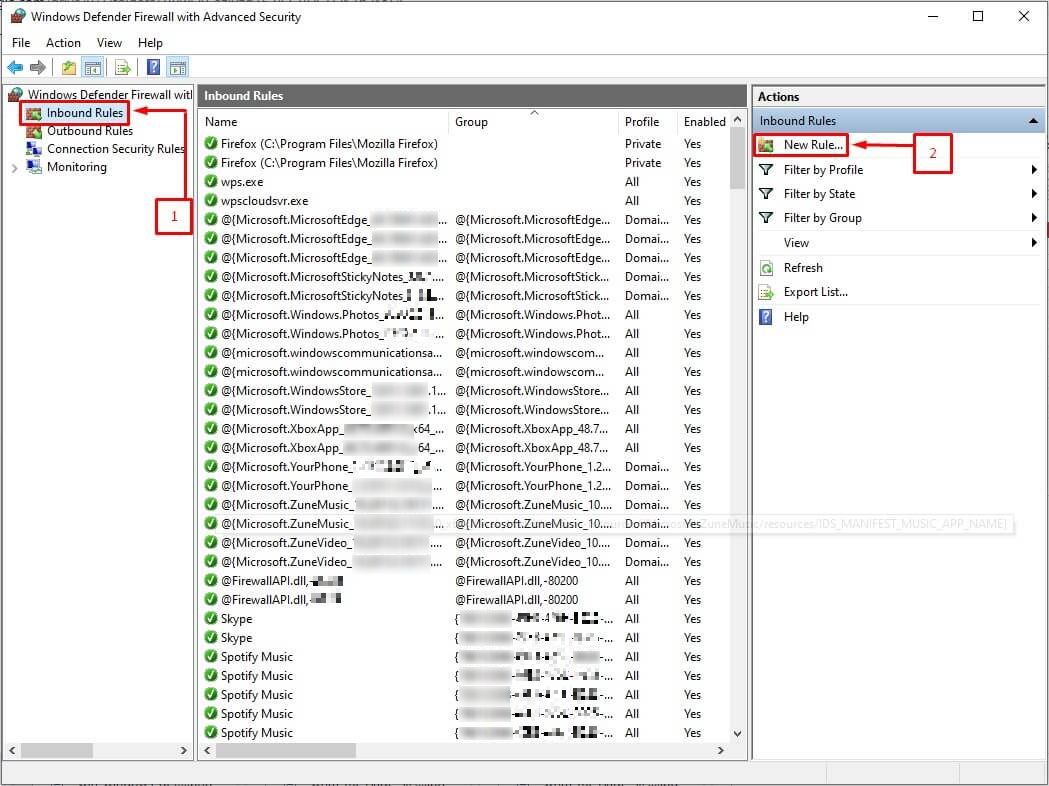Click the New Rule icon in Actions
Image resolution: width=1049 pixels, height=786 pixels.
pyautogui.click(x=766, y=145)
